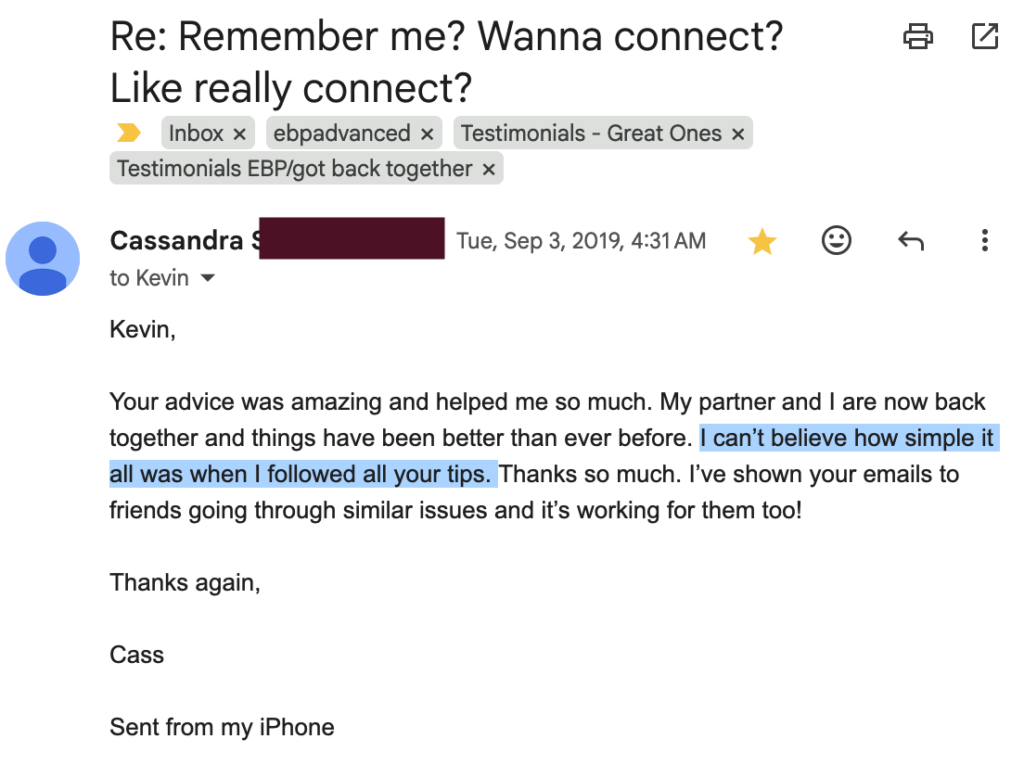Remove Testimonials - Great Ones label
This screenshot has width=1024, height=777.
pyautogui.click(x=738, y=134)
